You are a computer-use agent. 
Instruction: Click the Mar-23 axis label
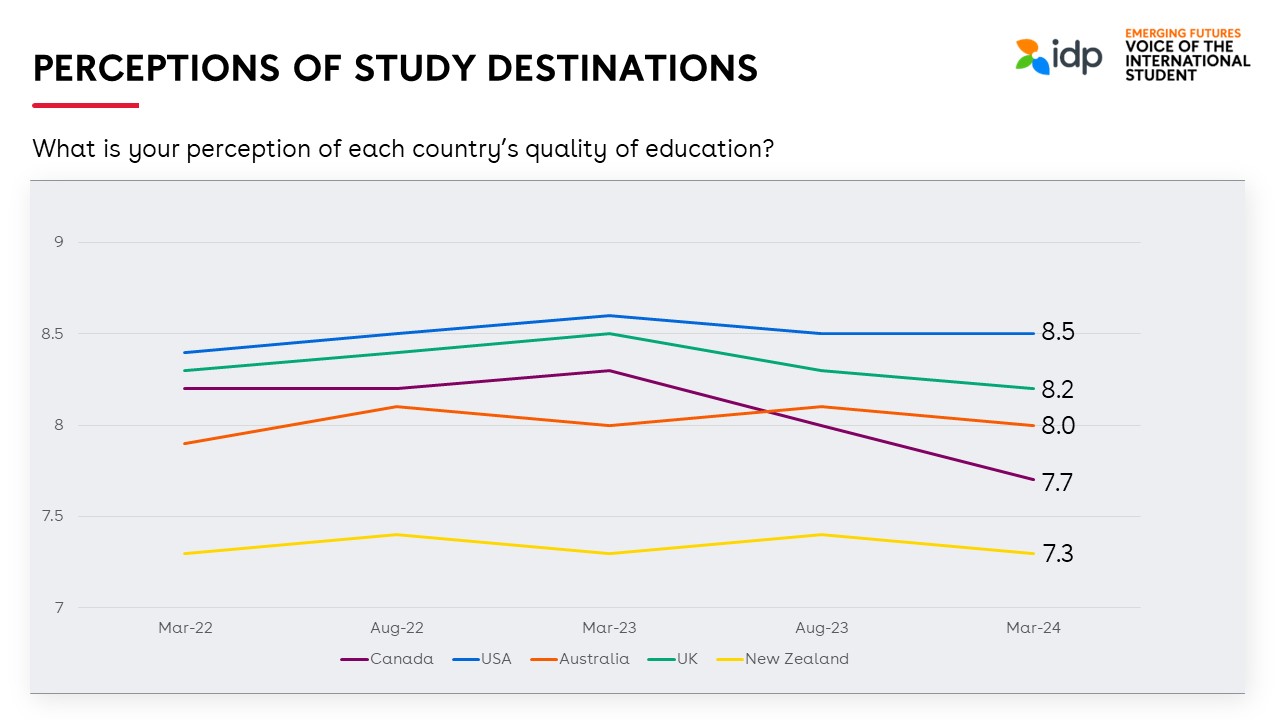pyautogui.click(x=609, y=628)
